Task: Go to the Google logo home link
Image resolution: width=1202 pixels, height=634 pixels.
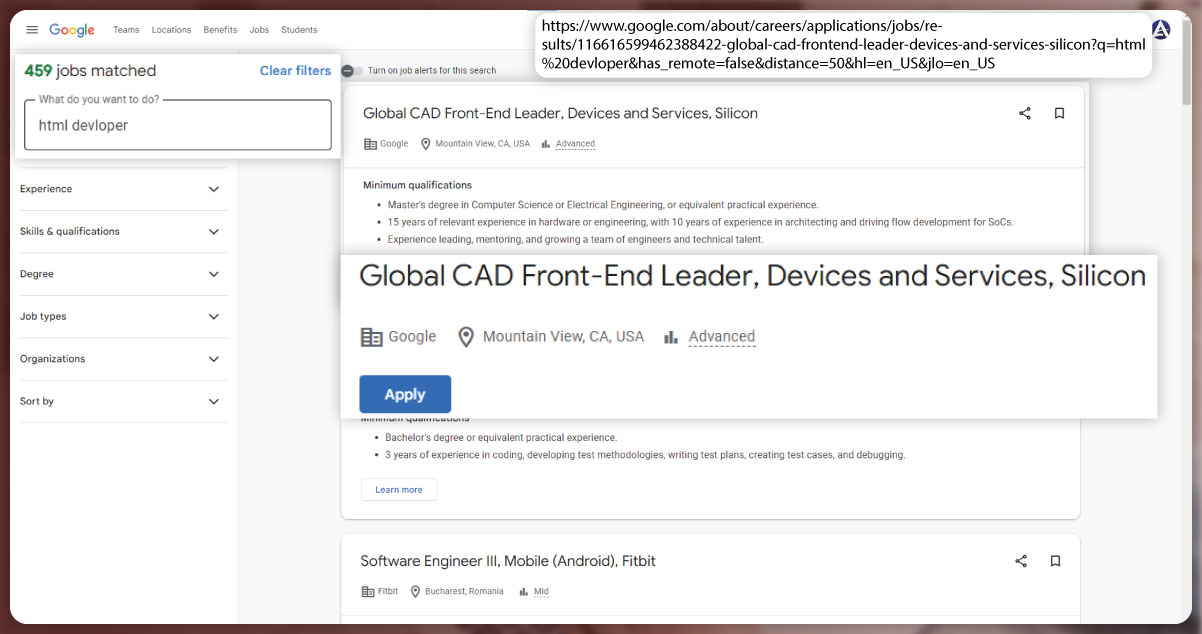Action: 72,30
